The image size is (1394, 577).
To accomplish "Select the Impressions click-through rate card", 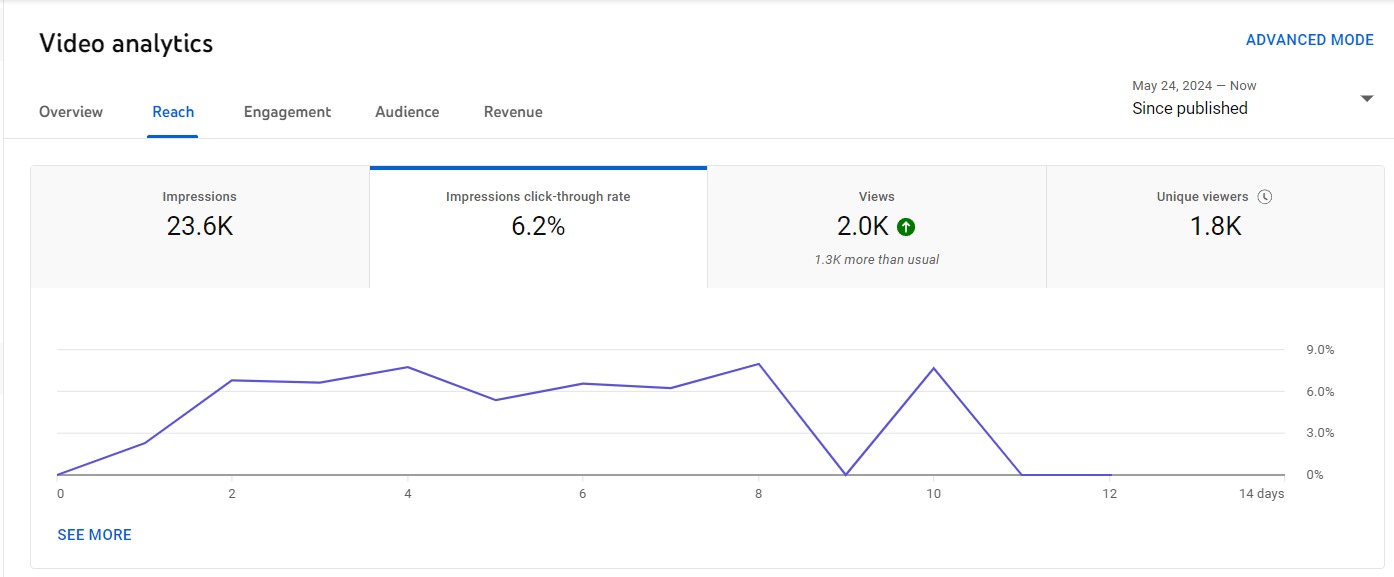I will tap(538, 227).
